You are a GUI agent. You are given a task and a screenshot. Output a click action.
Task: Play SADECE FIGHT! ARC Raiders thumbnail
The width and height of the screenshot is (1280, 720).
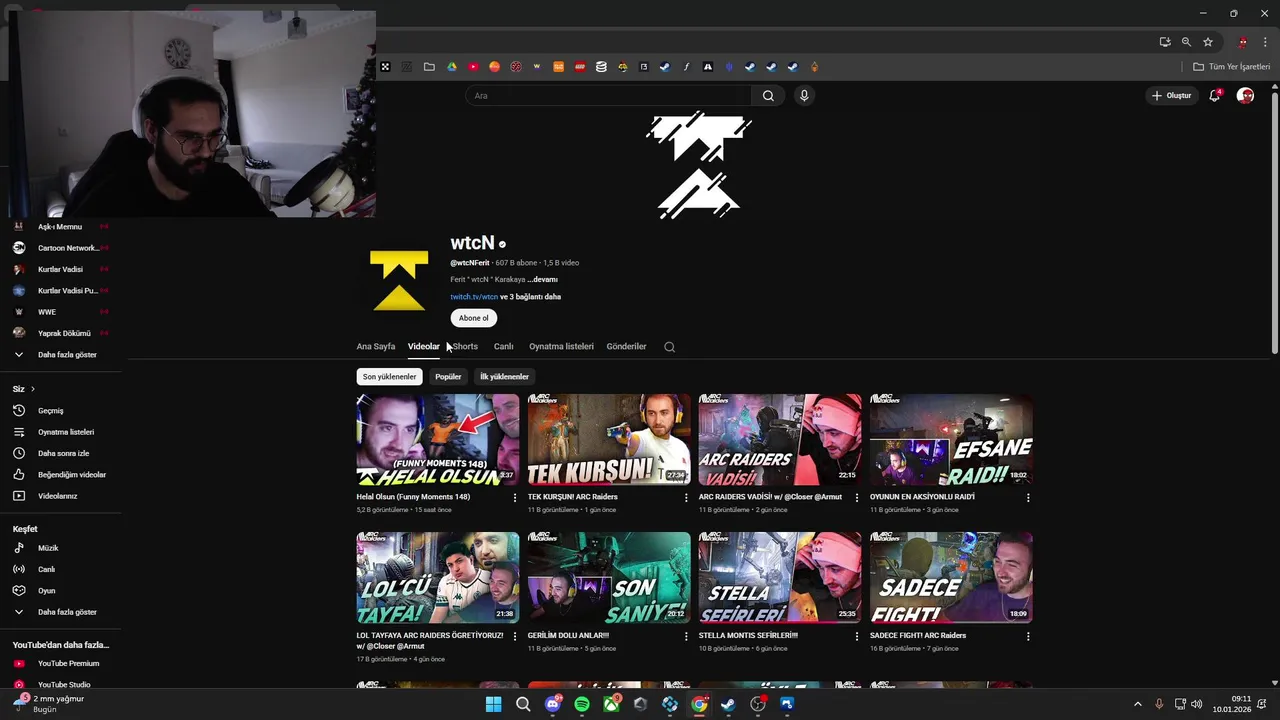(951, 578)
